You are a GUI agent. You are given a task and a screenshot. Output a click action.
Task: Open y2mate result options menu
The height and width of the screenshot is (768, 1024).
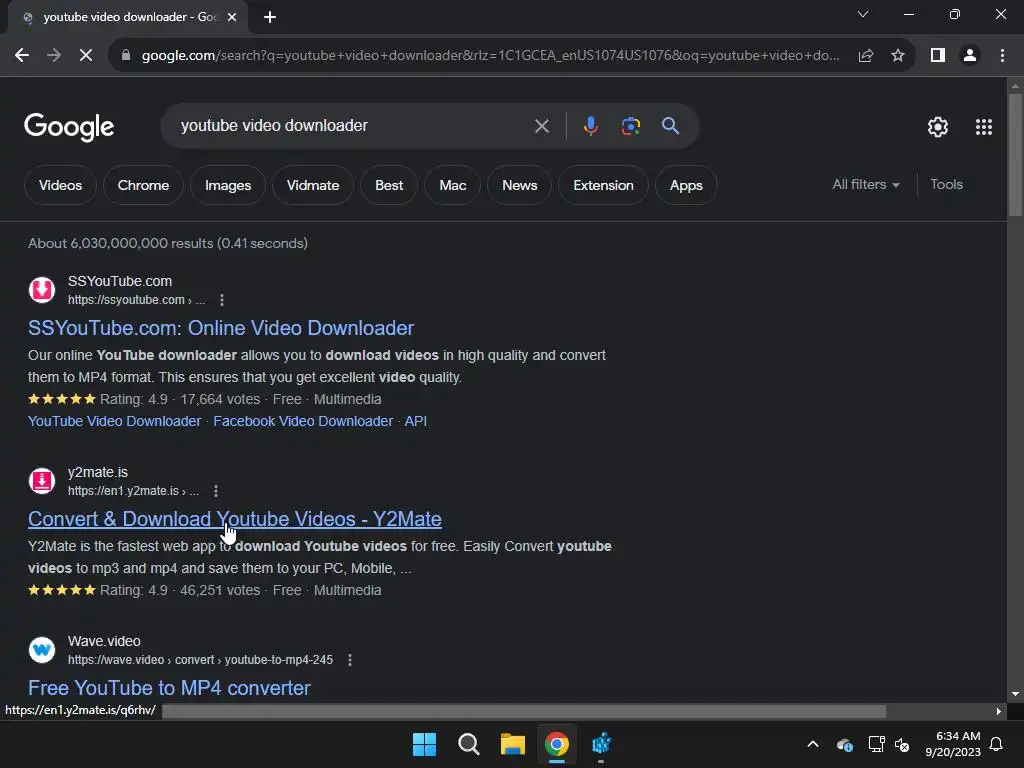pyautogui.click(x=216, y=491)
